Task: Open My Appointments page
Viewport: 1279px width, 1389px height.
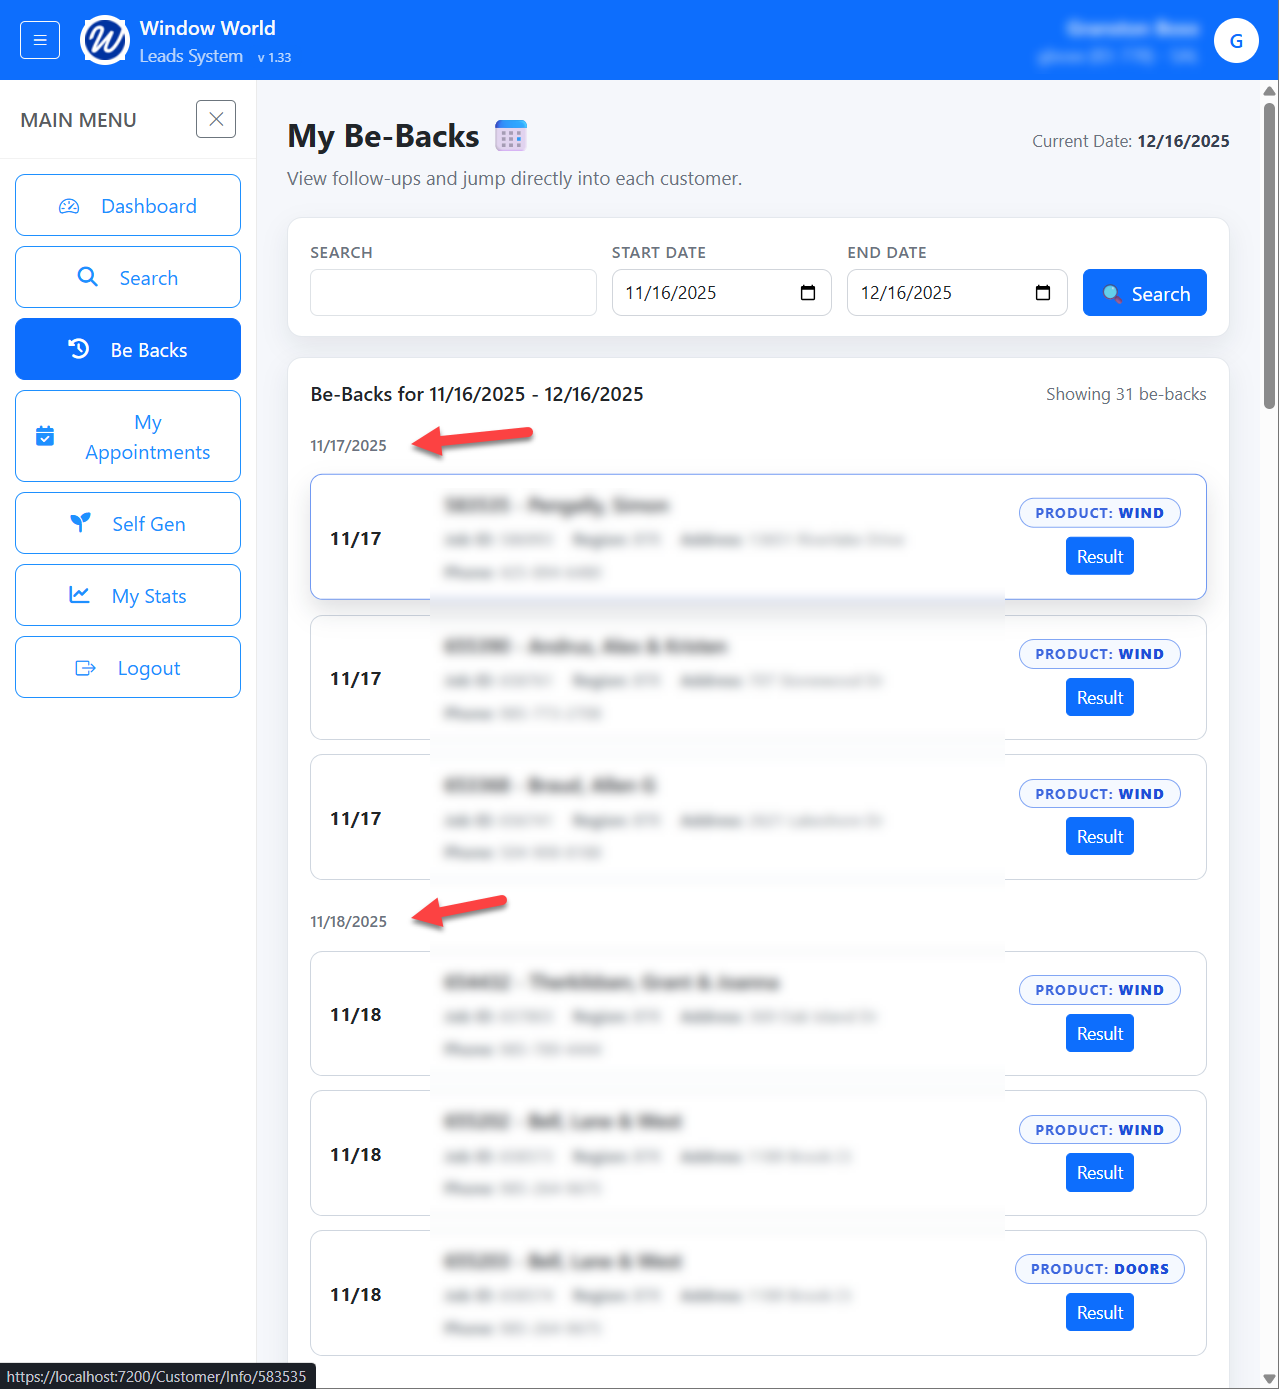Action: (128, 436)
